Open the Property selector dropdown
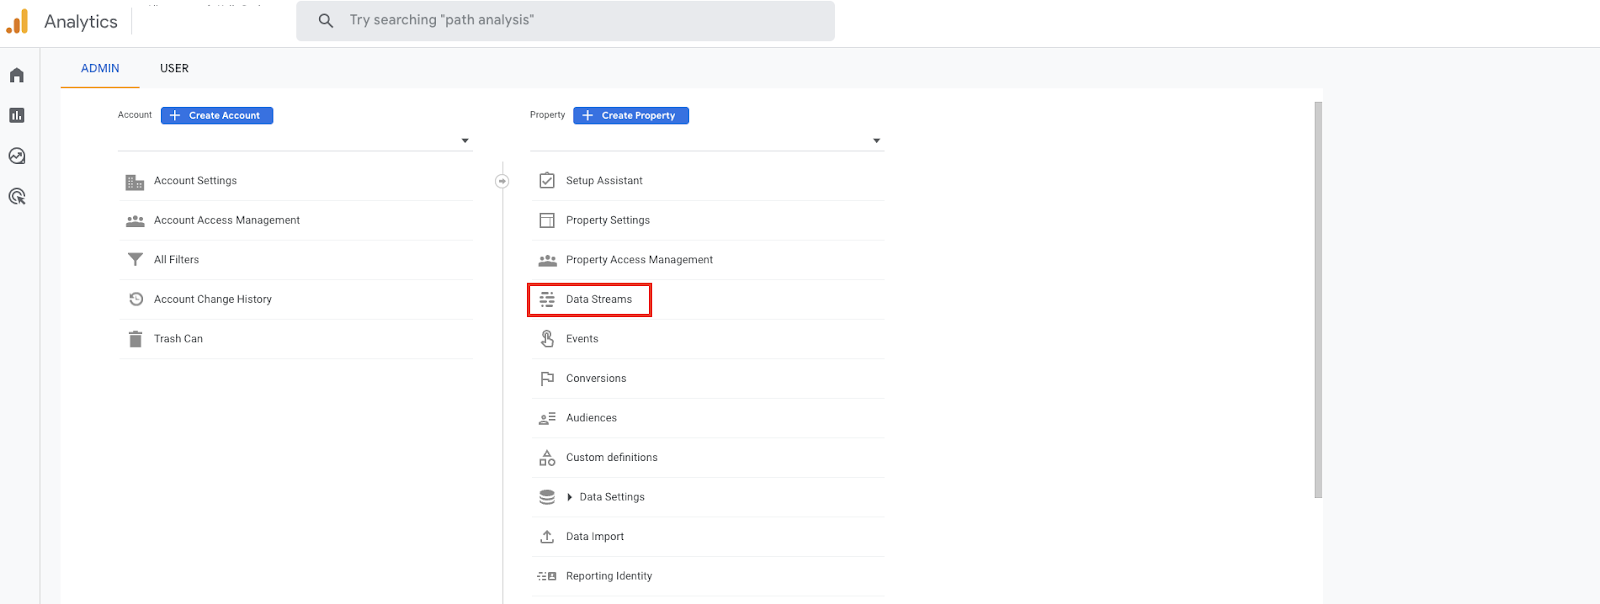1600x604 pixels. point(877,141)
